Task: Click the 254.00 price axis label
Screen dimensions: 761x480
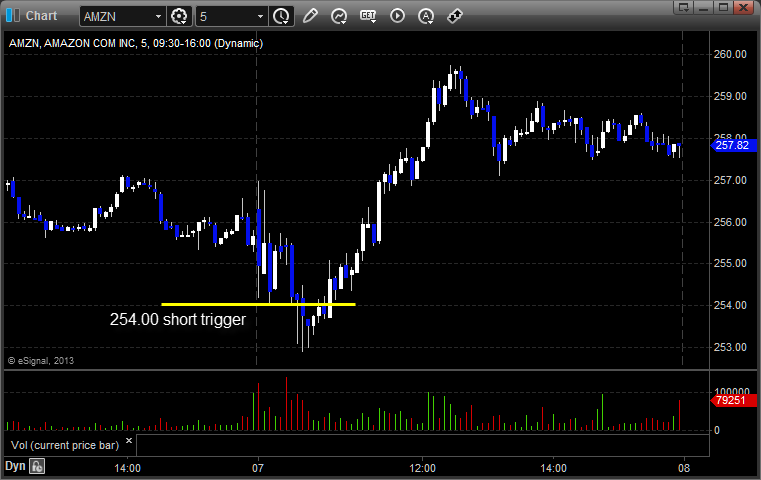Action: [730, 305]
